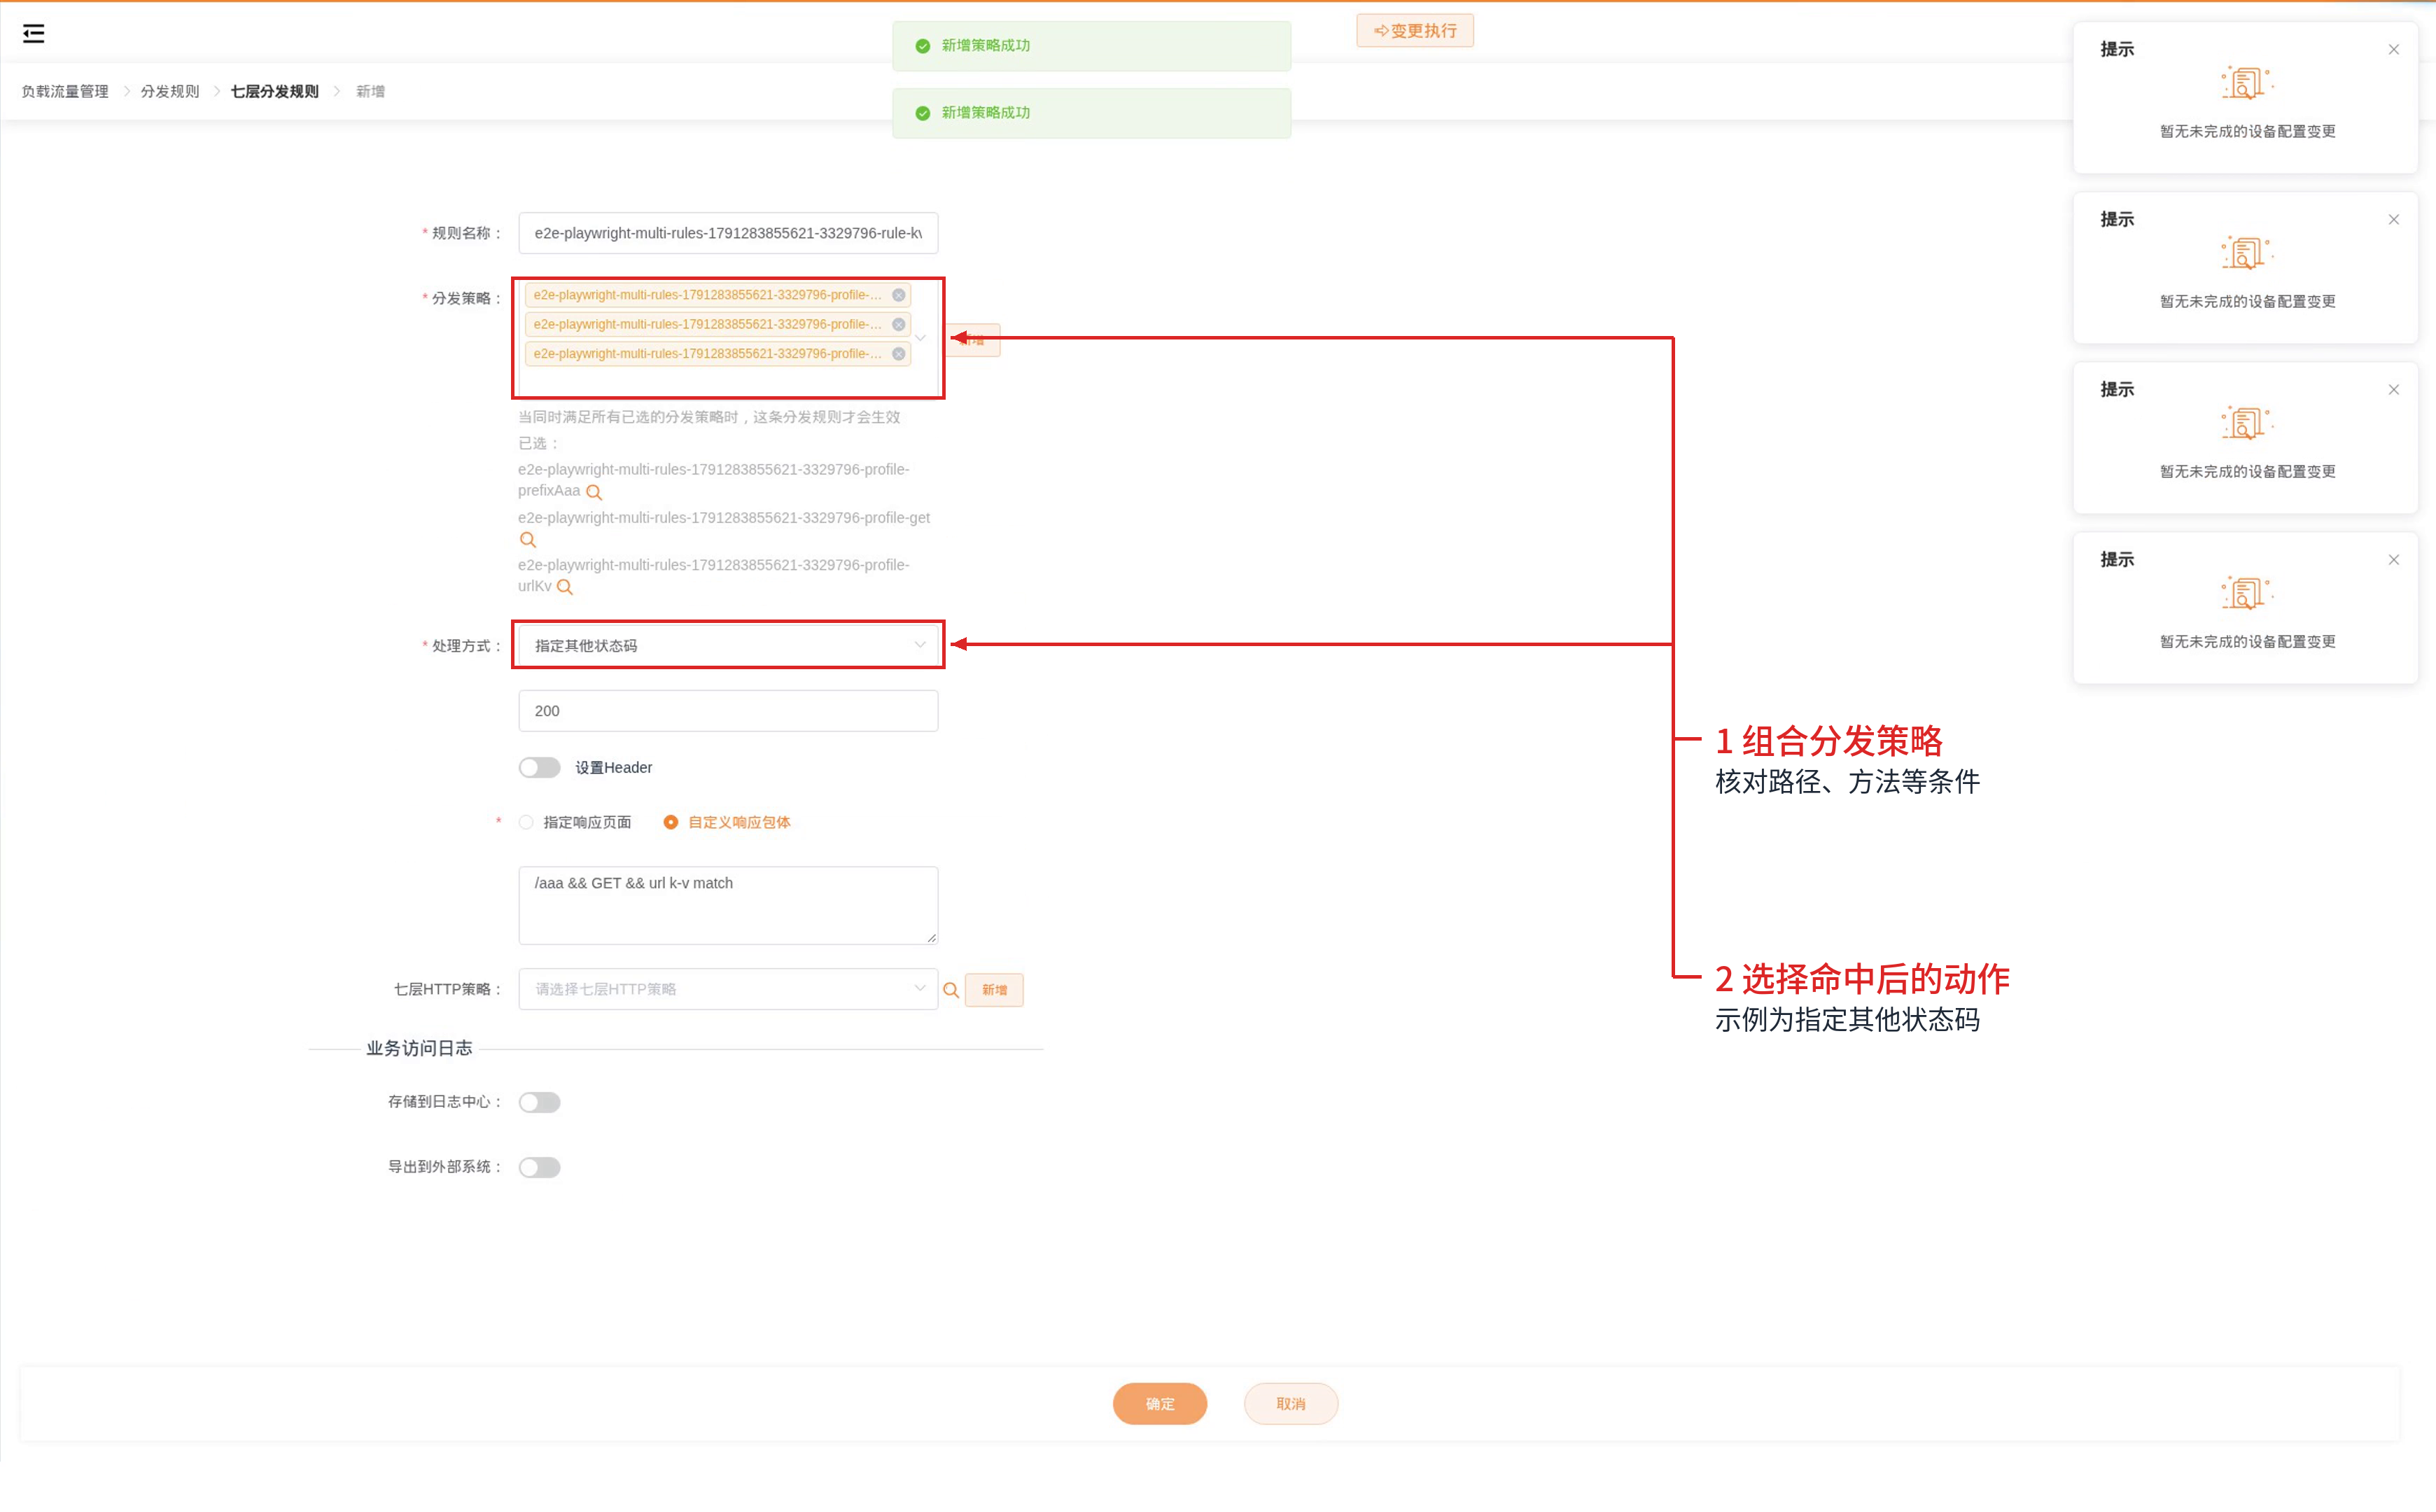Image resolution: width=2436 pixels, height=1512 pixels.
Task: Enable 存储到日志中心 switch
Action: point(539,1102)
